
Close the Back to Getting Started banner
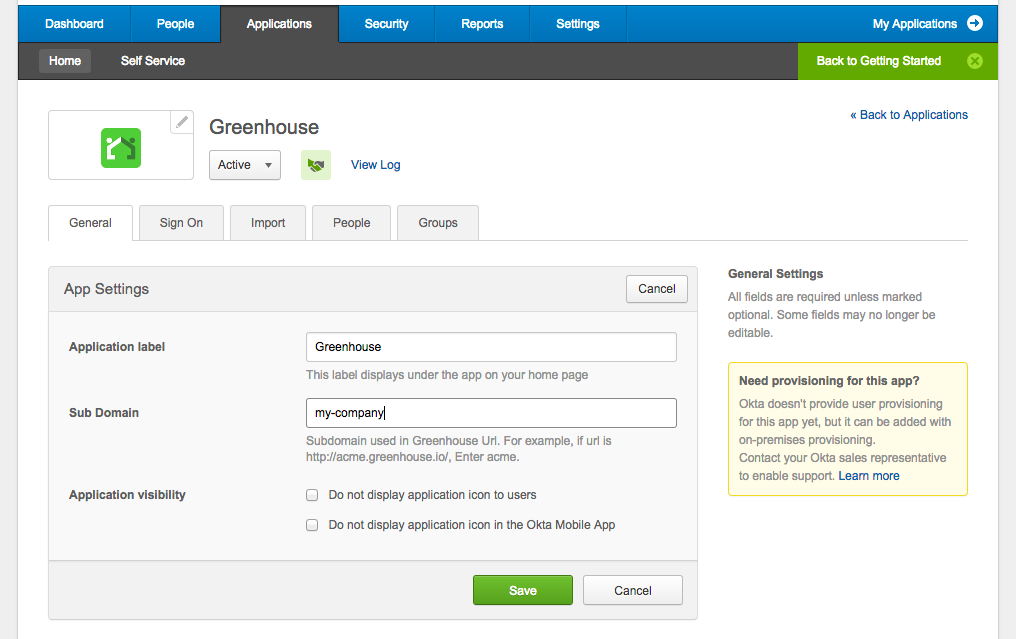click(975, 61)
